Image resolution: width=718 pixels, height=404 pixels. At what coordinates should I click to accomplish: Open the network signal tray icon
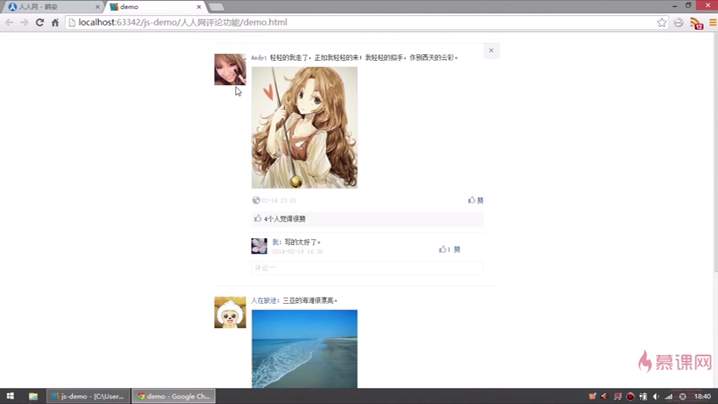[x=669, y=396]
